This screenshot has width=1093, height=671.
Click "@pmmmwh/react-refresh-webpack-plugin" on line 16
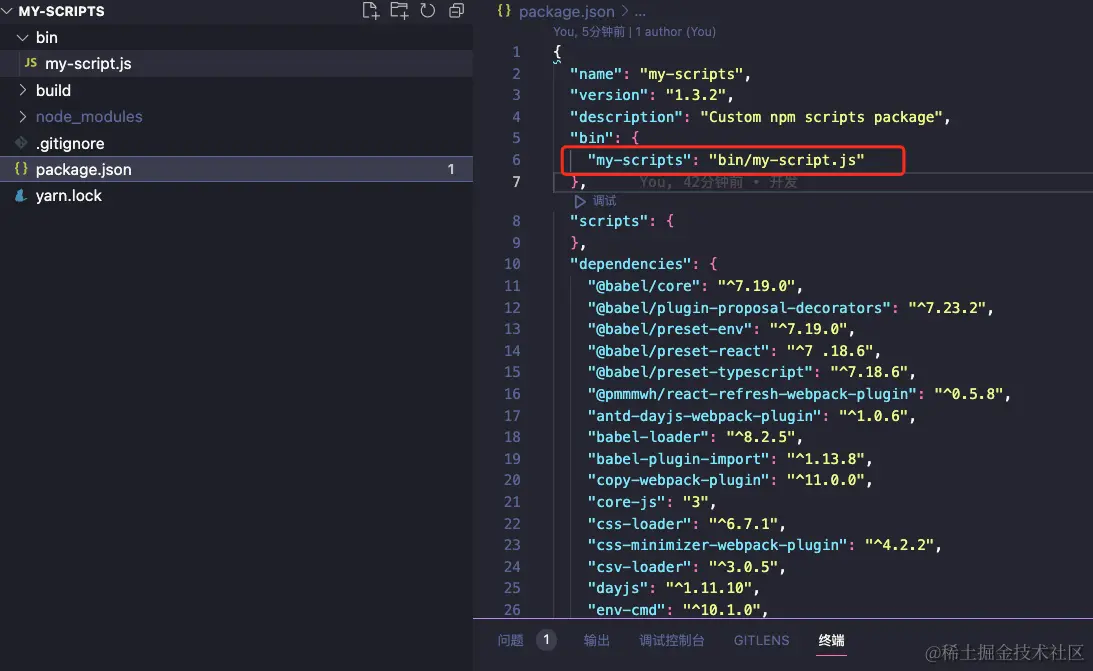[752, 394]
